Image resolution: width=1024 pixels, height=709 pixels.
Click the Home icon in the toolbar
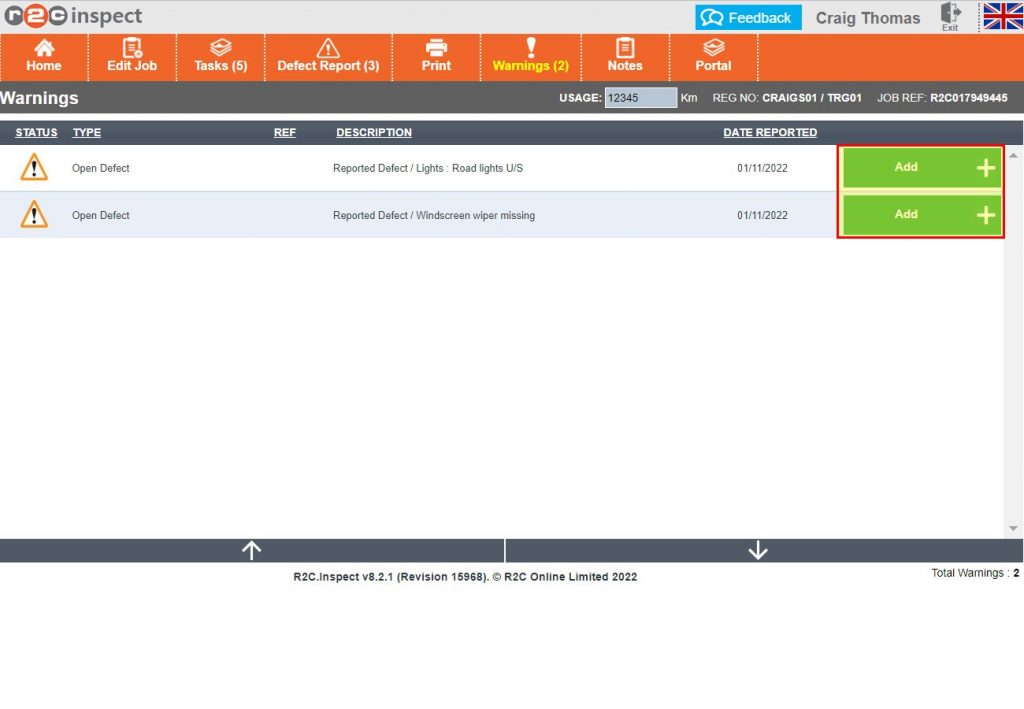[x=43, y=57]
